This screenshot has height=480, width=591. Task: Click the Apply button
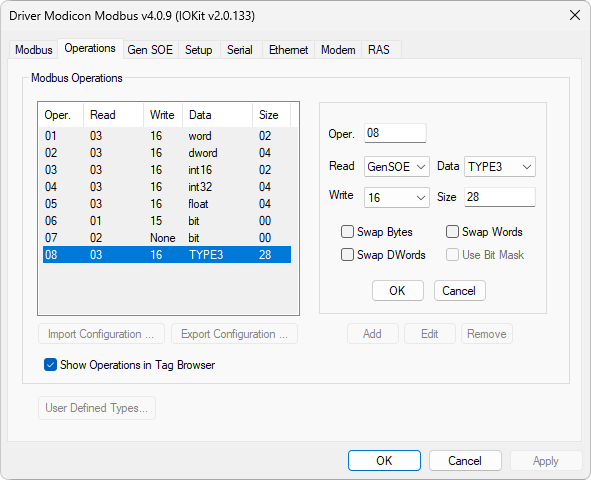click(x=546, y=460)
